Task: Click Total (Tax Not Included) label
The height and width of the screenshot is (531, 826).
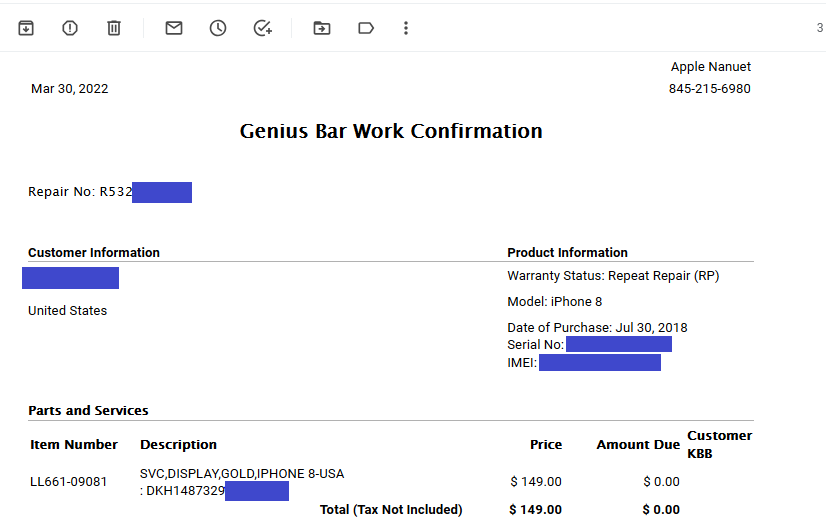Action: point(391,509)
